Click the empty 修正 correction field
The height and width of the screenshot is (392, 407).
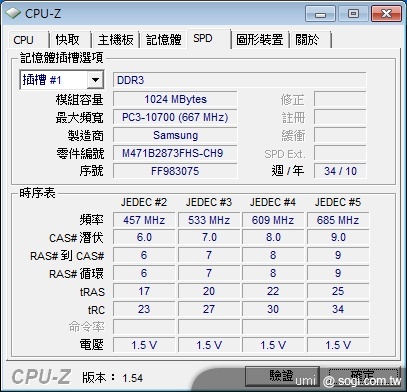(340, 99)
